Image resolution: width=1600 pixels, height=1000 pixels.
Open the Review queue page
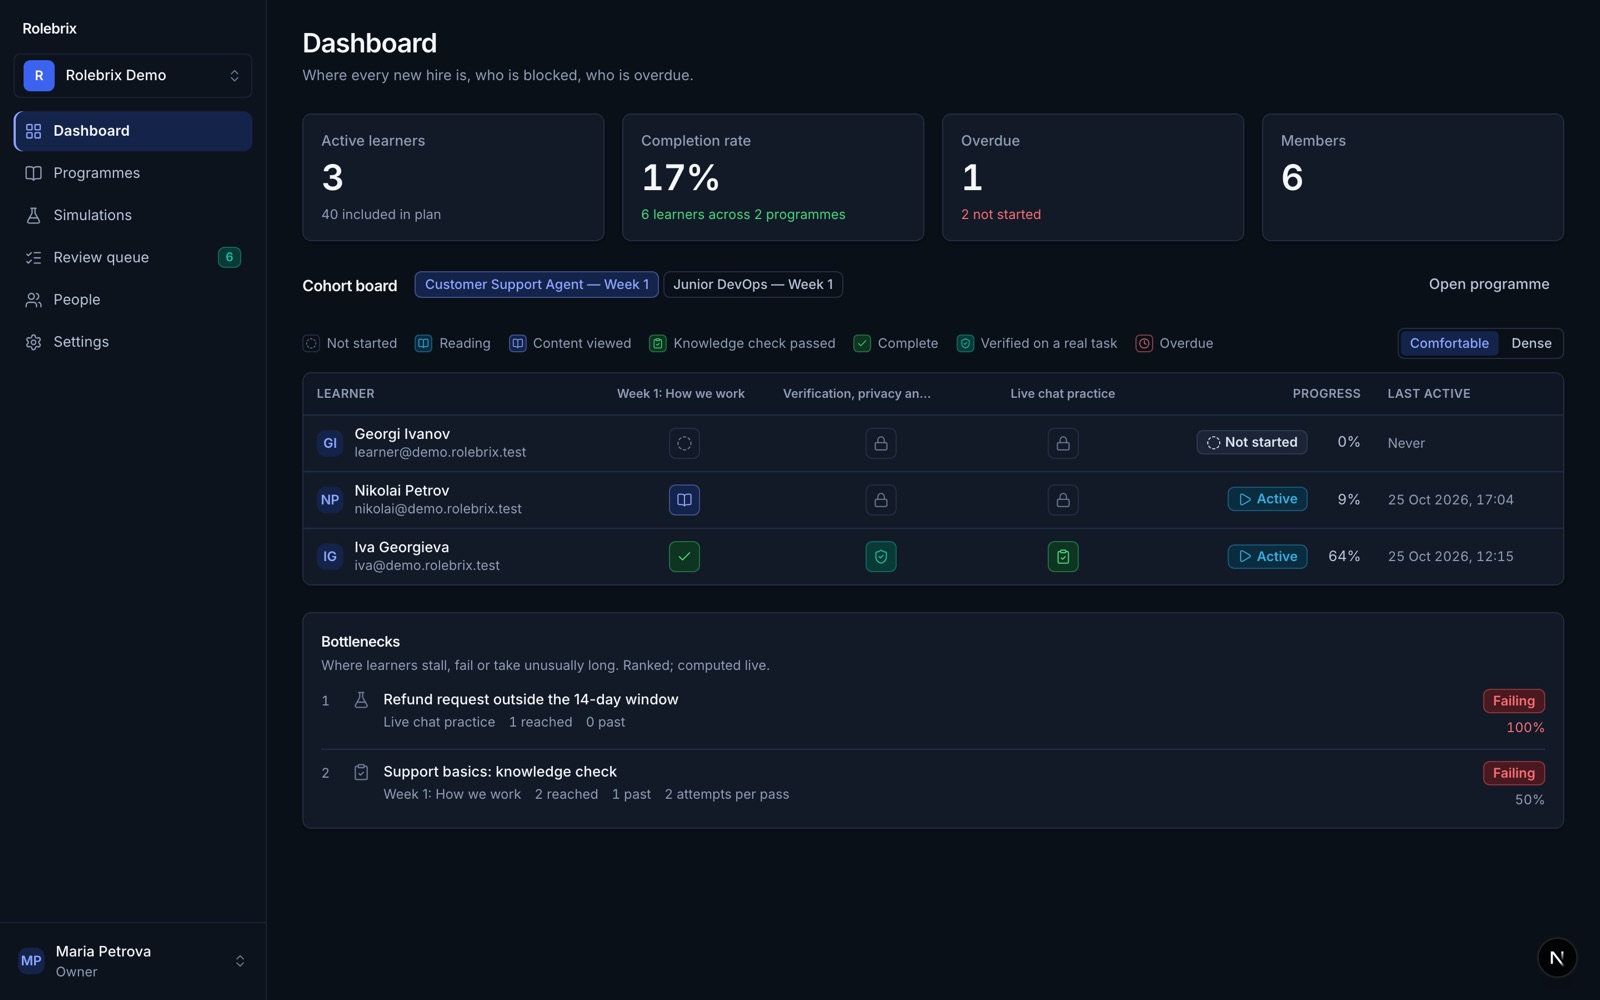pos(133,257)
